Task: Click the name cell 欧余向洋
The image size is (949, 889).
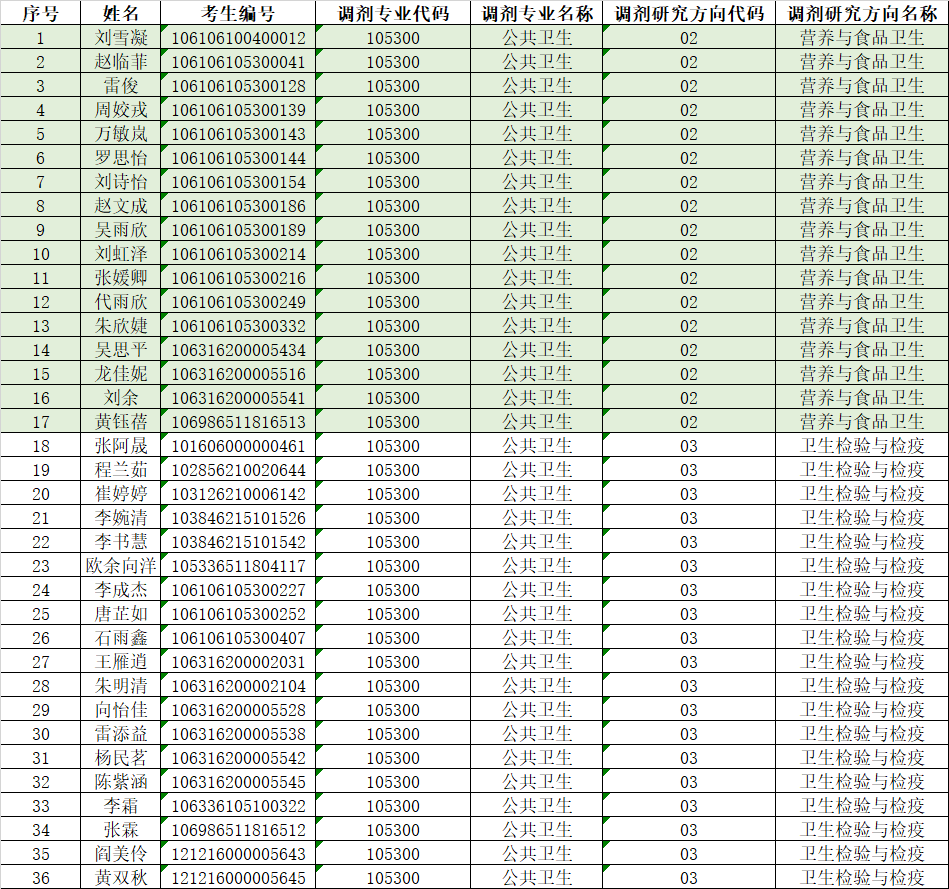Action: [x=121, y=566]
